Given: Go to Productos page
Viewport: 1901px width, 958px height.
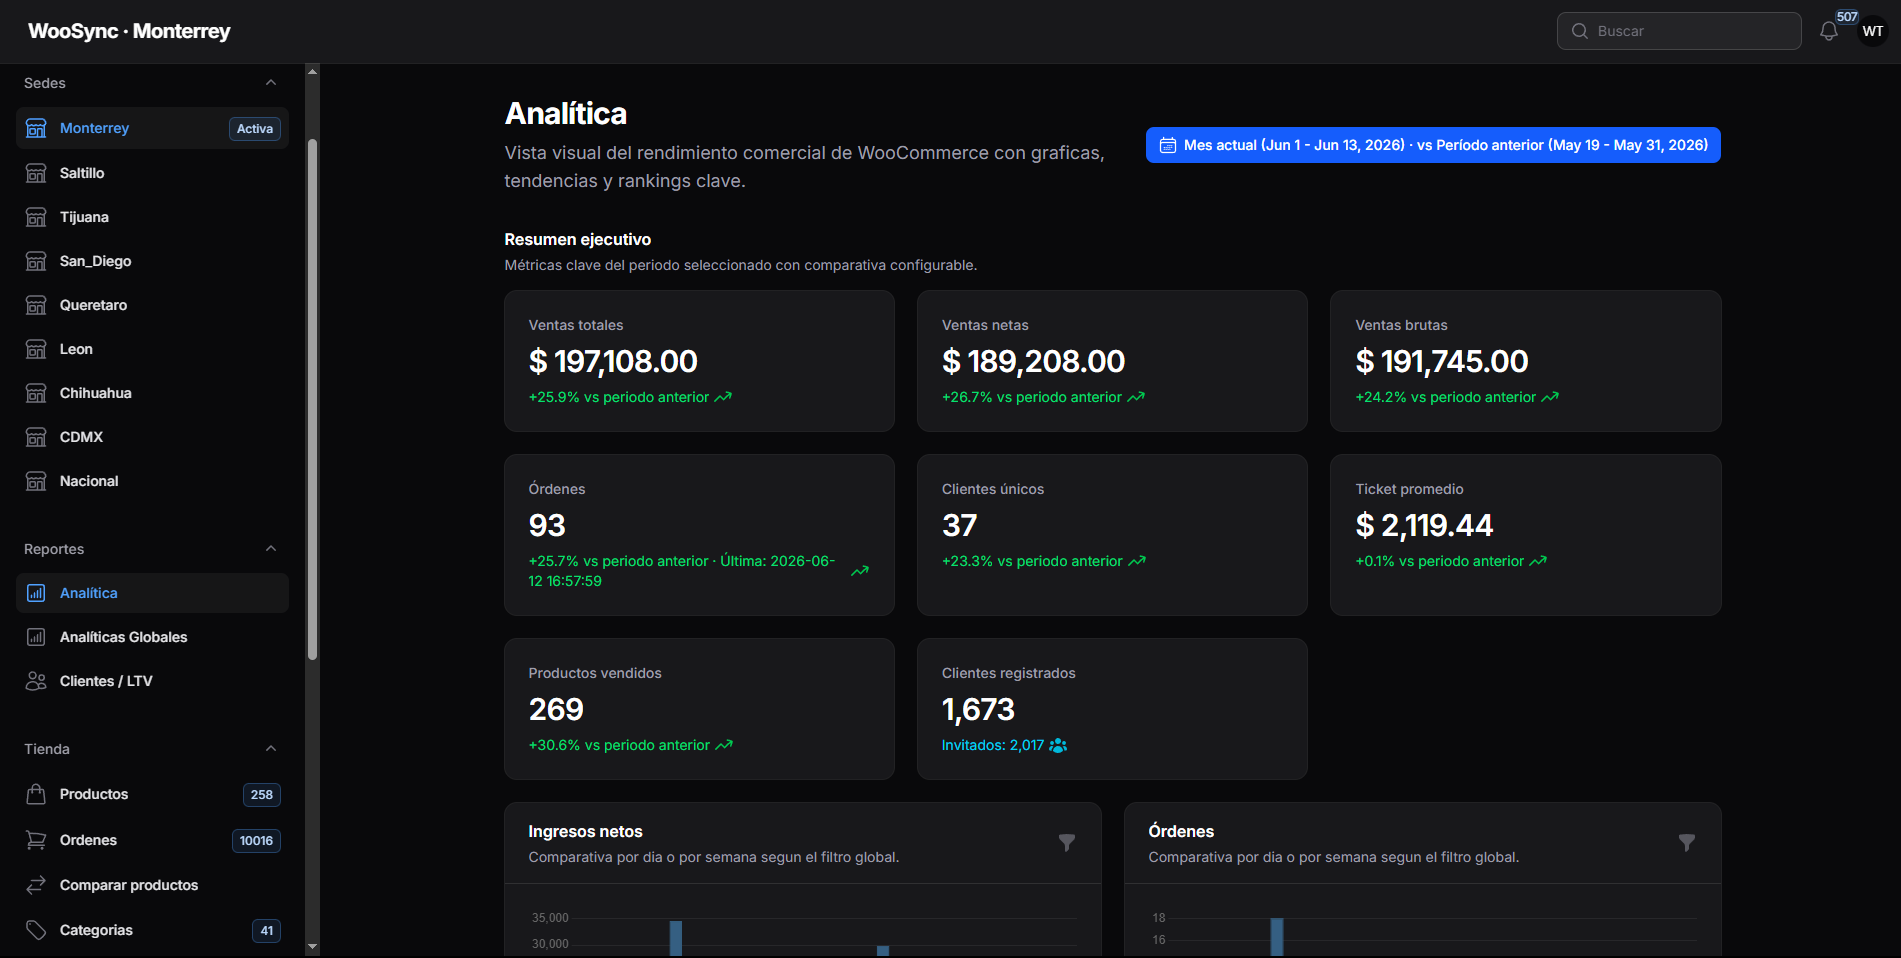Looking at the screenshot, I should pos(152,794).
